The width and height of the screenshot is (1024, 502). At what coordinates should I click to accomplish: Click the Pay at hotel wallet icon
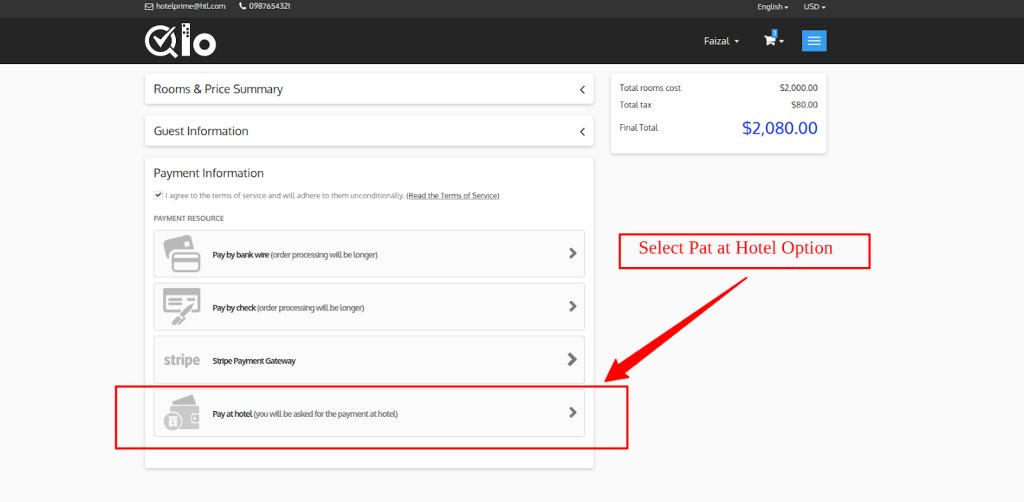[182, 412]
